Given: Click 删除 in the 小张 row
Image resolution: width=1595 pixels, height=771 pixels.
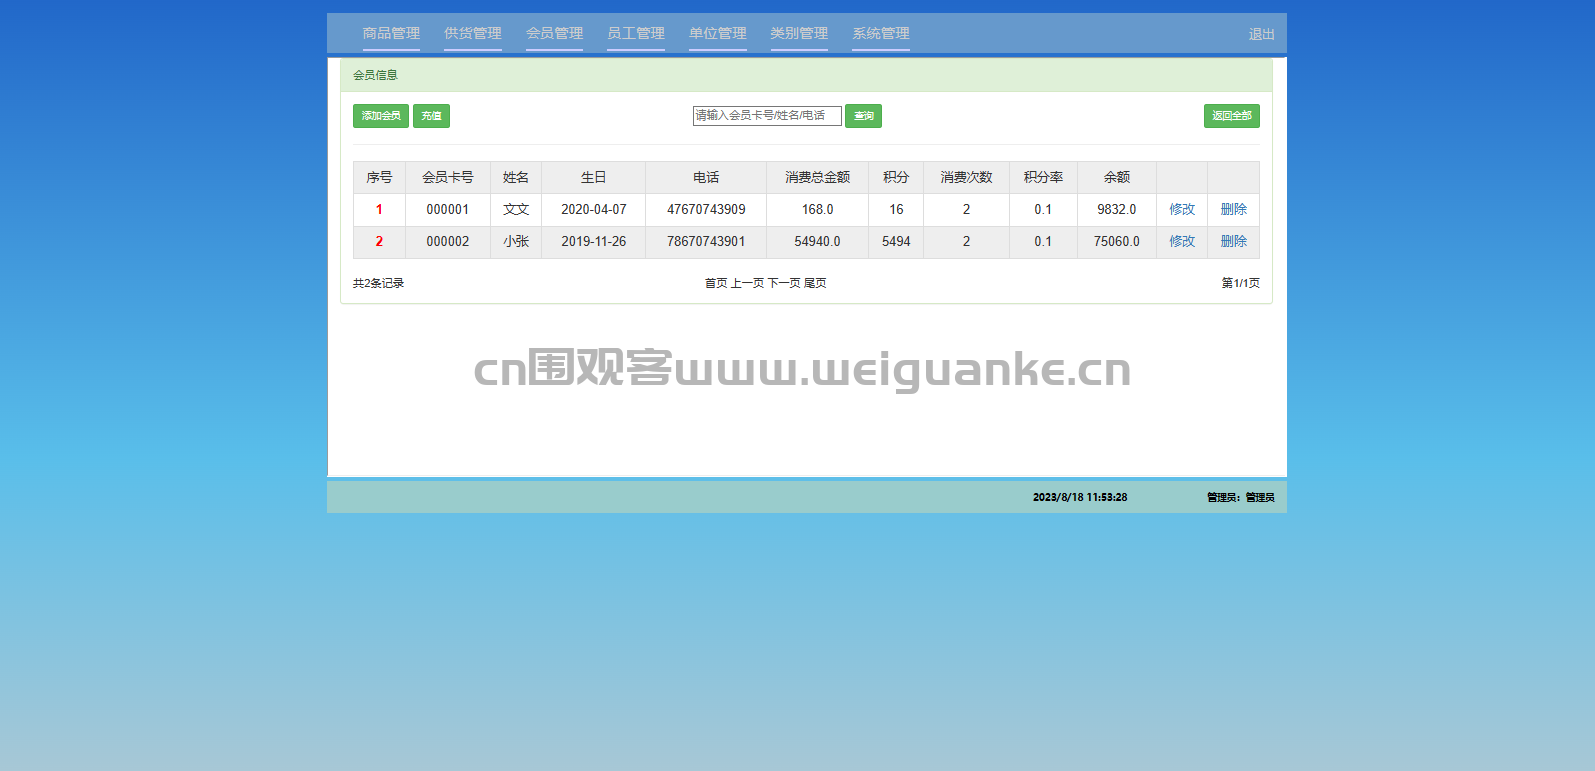Looking at the screenshot, I should coord(1233,242).
